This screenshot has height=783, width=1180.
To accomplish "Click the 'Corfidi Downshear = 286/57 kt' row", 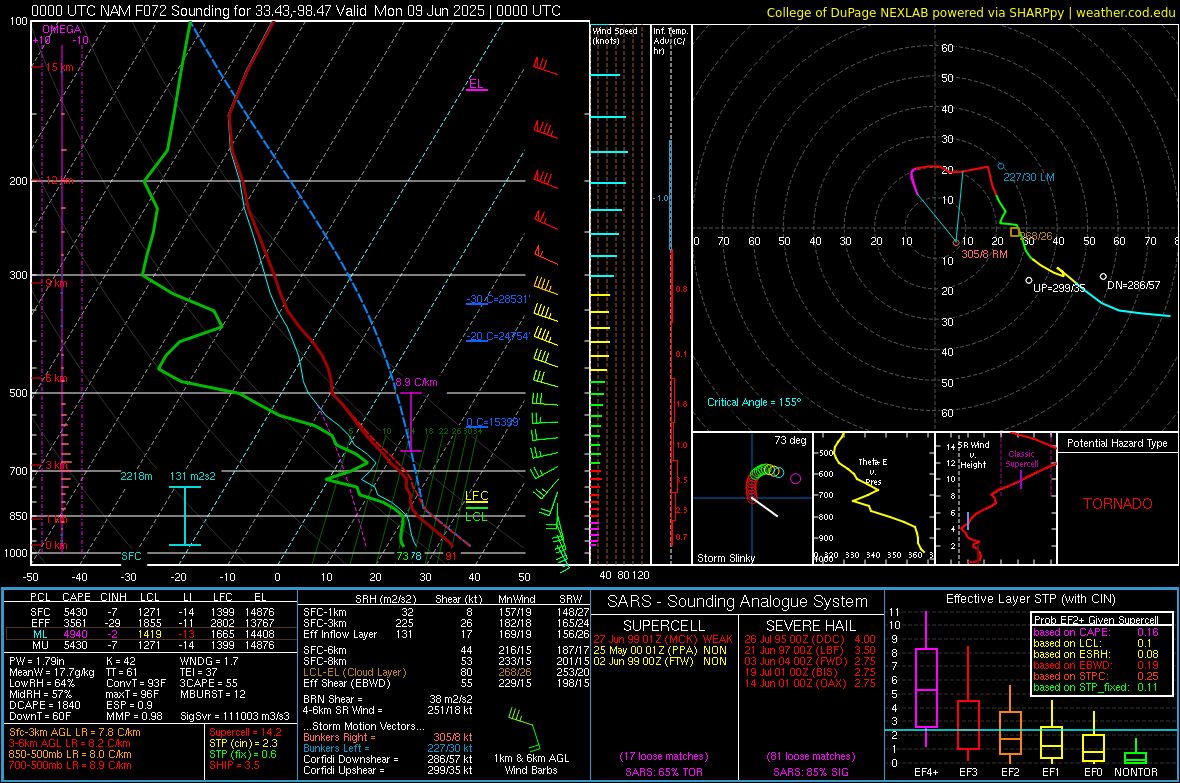I will coord(388,759).
